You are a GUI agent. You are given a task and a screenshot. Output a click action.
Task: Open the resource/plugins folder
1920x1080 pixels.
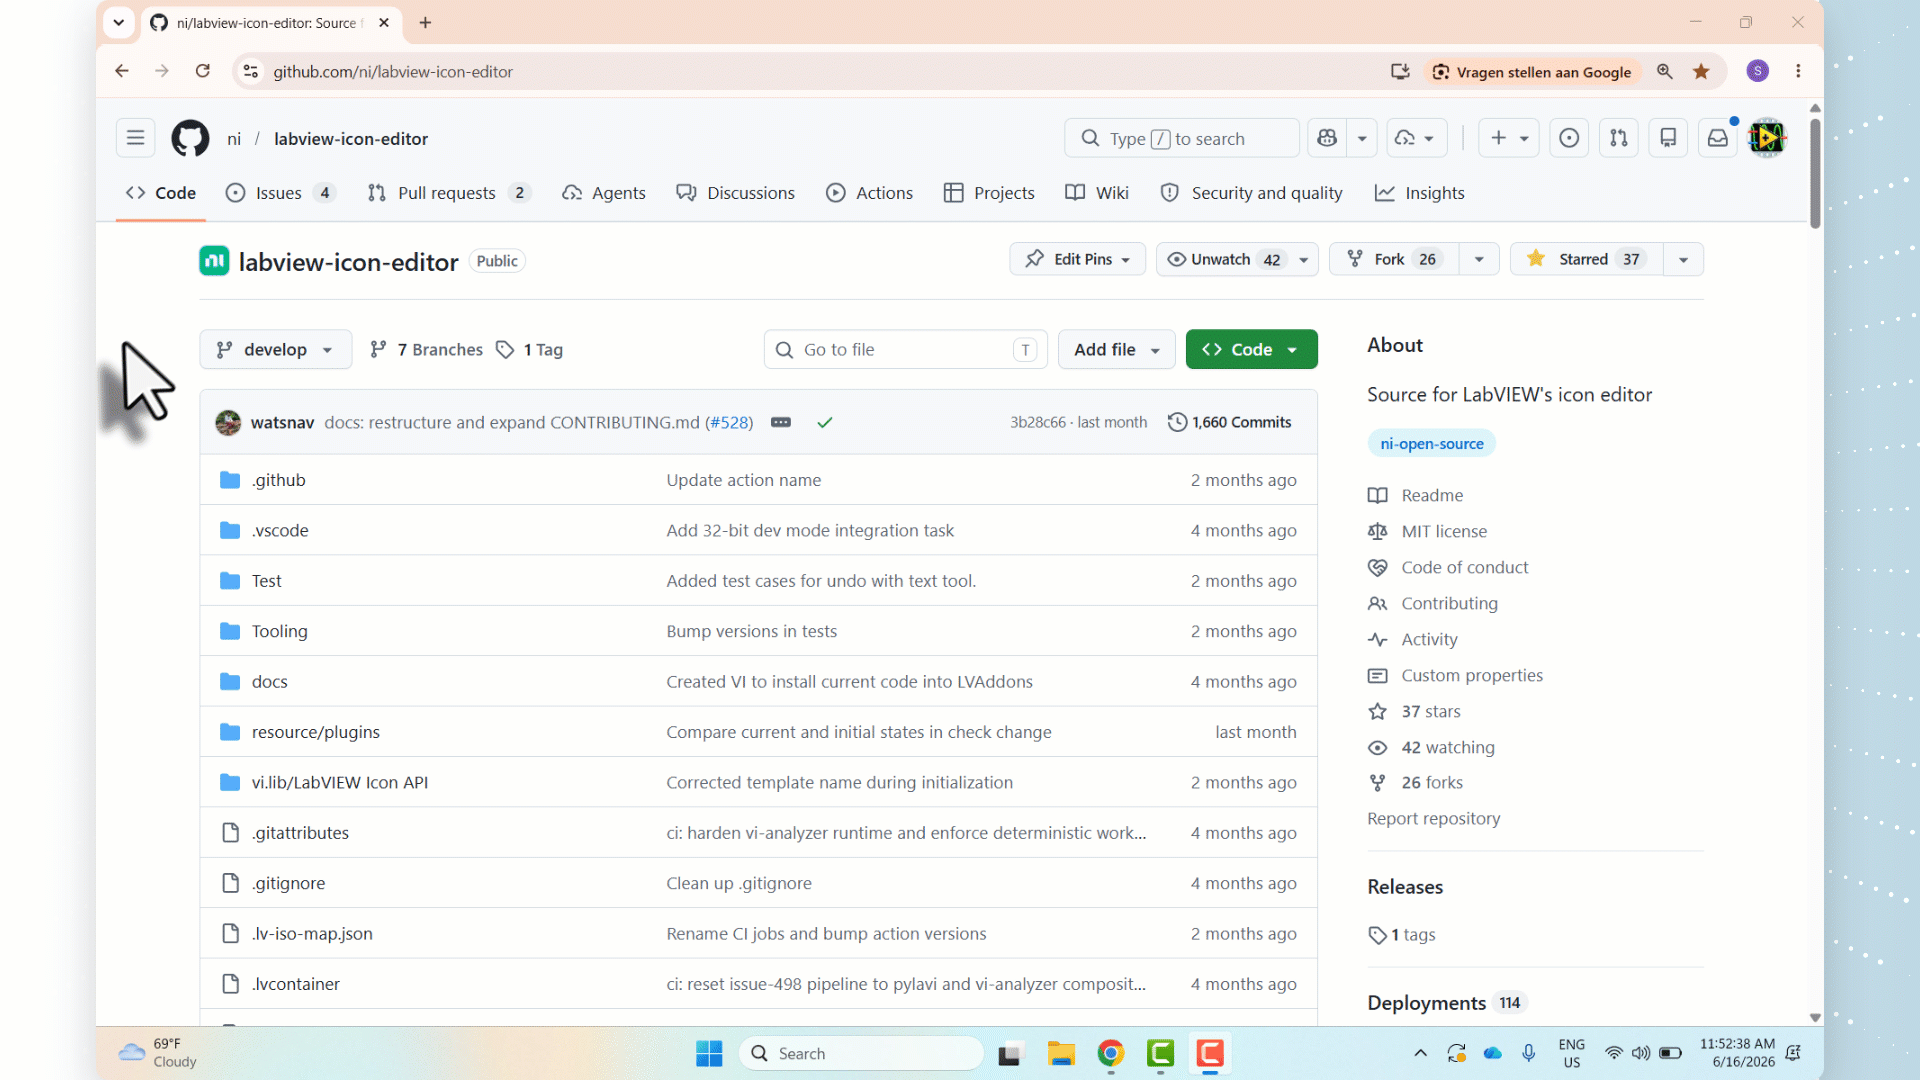[316, 732]
